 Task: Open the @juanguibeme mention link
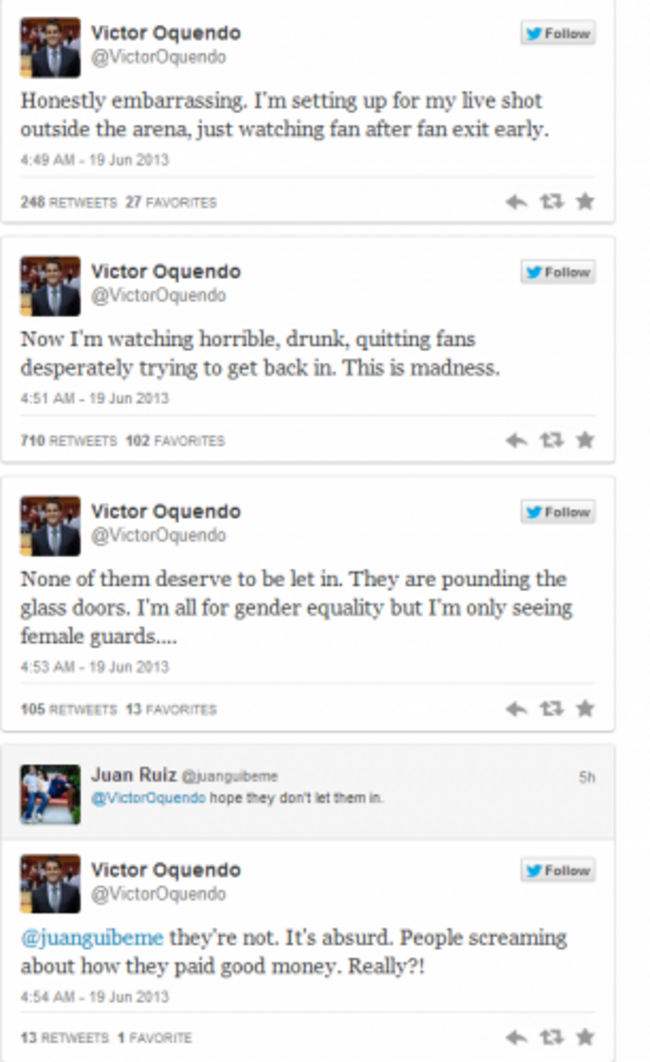click(x=92, y=938)
